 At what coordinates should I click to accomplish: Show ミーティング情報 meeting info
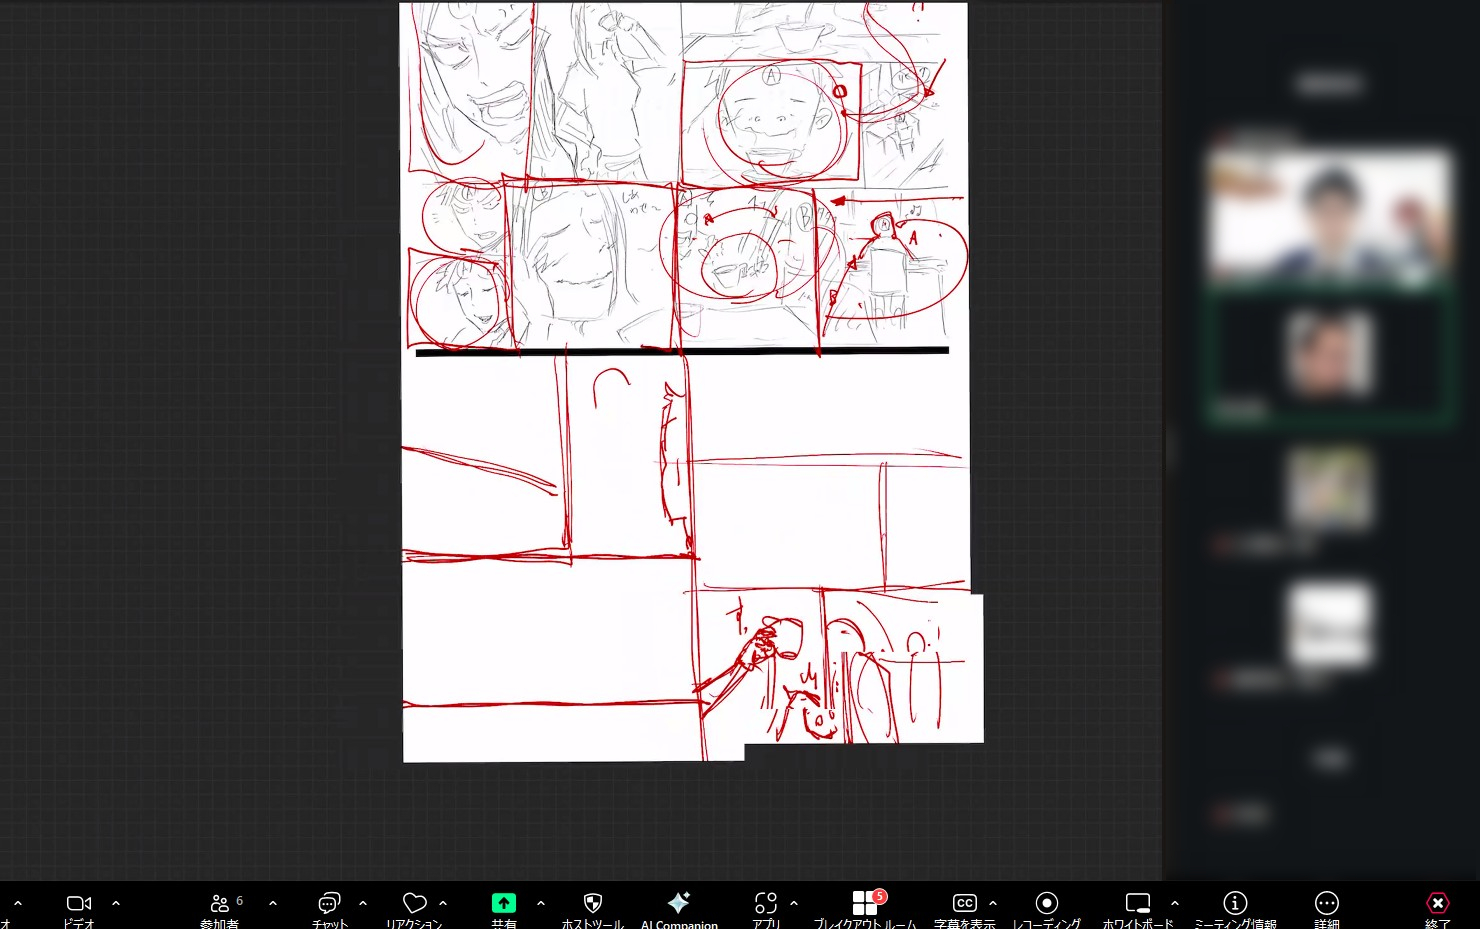coord(1235,904)
